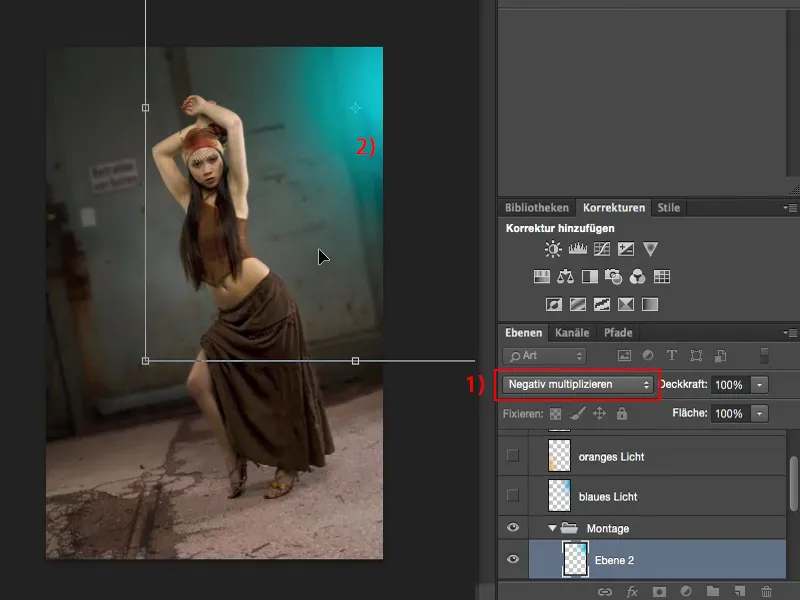The width and height of the screenshot is (800, 600).
Task: Add a layer mask
Action: pyautogui.click(x=659, y=592)
